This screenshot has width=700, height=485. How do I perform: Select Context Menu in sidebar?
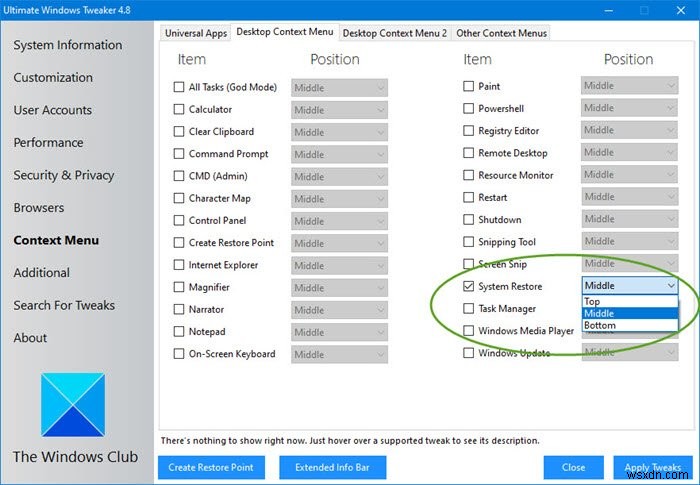(56, 240)
